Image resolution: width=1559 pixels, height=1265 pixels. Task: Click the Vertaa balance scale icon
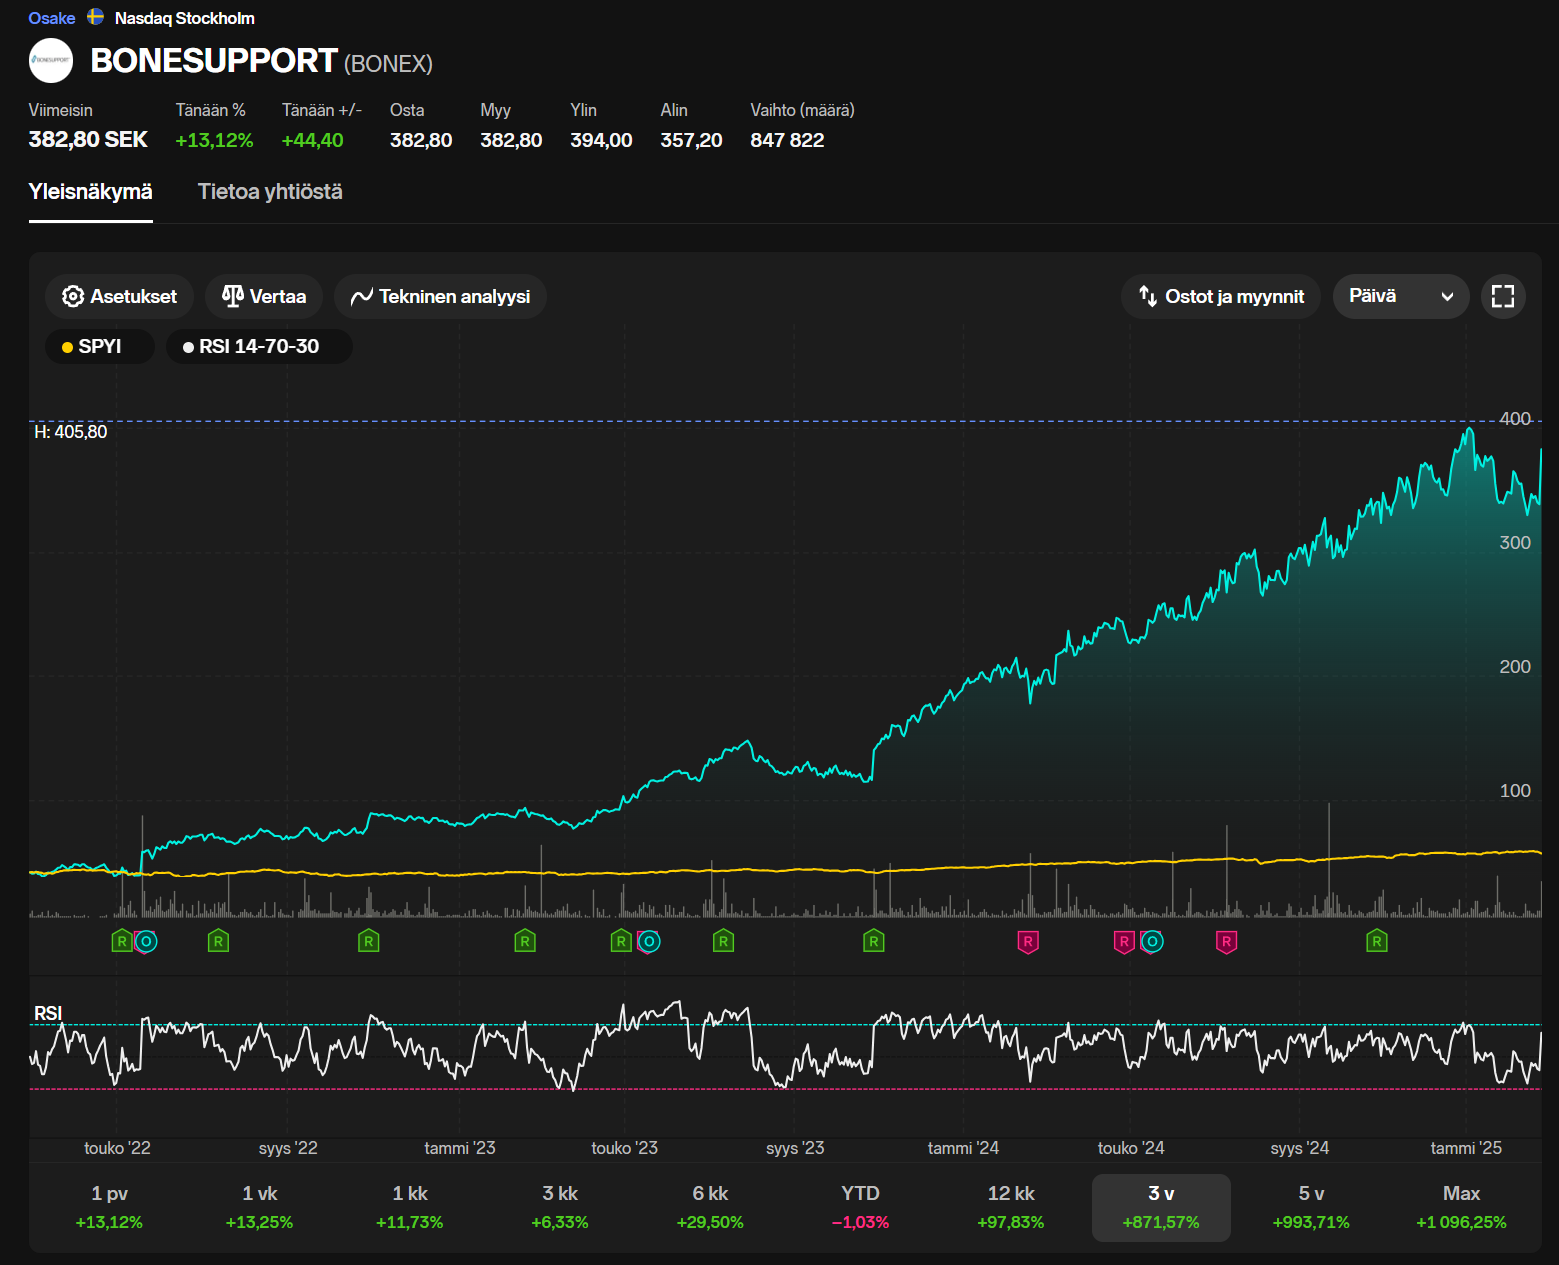pos(233,296)
